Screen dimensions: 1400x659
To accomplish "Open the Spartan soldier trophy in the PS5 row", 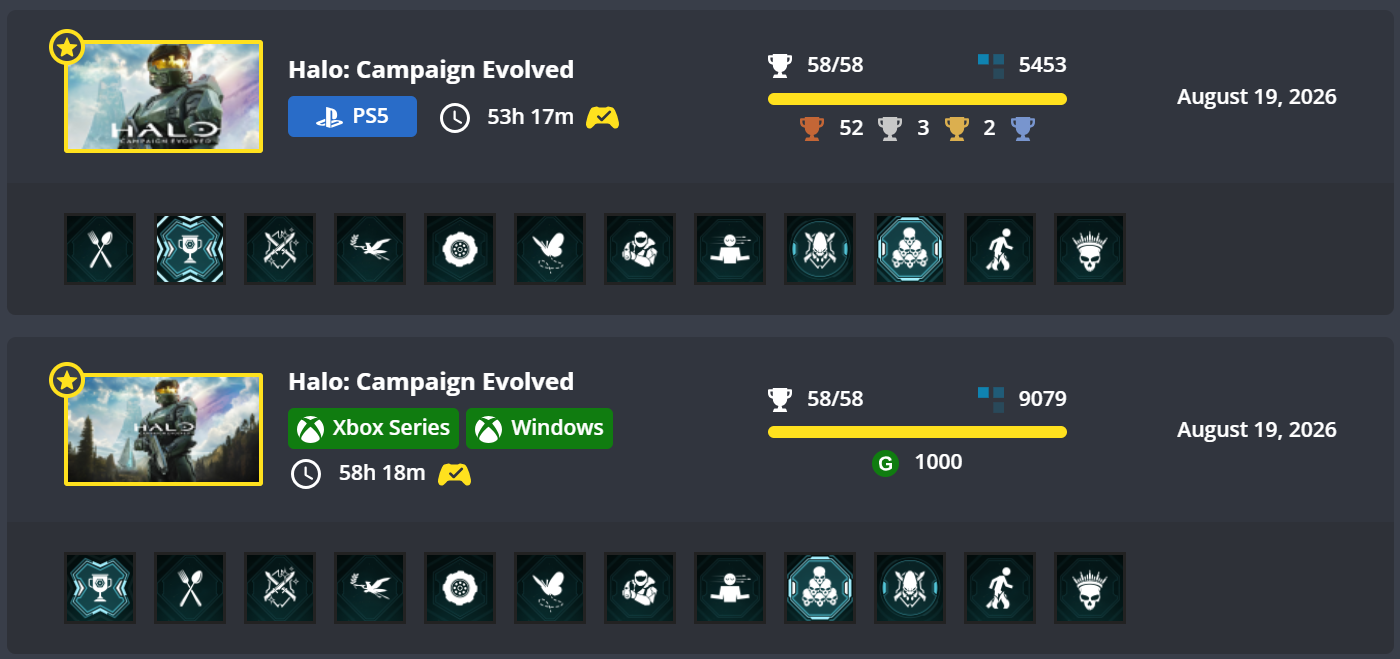I will tap(640, 249).
